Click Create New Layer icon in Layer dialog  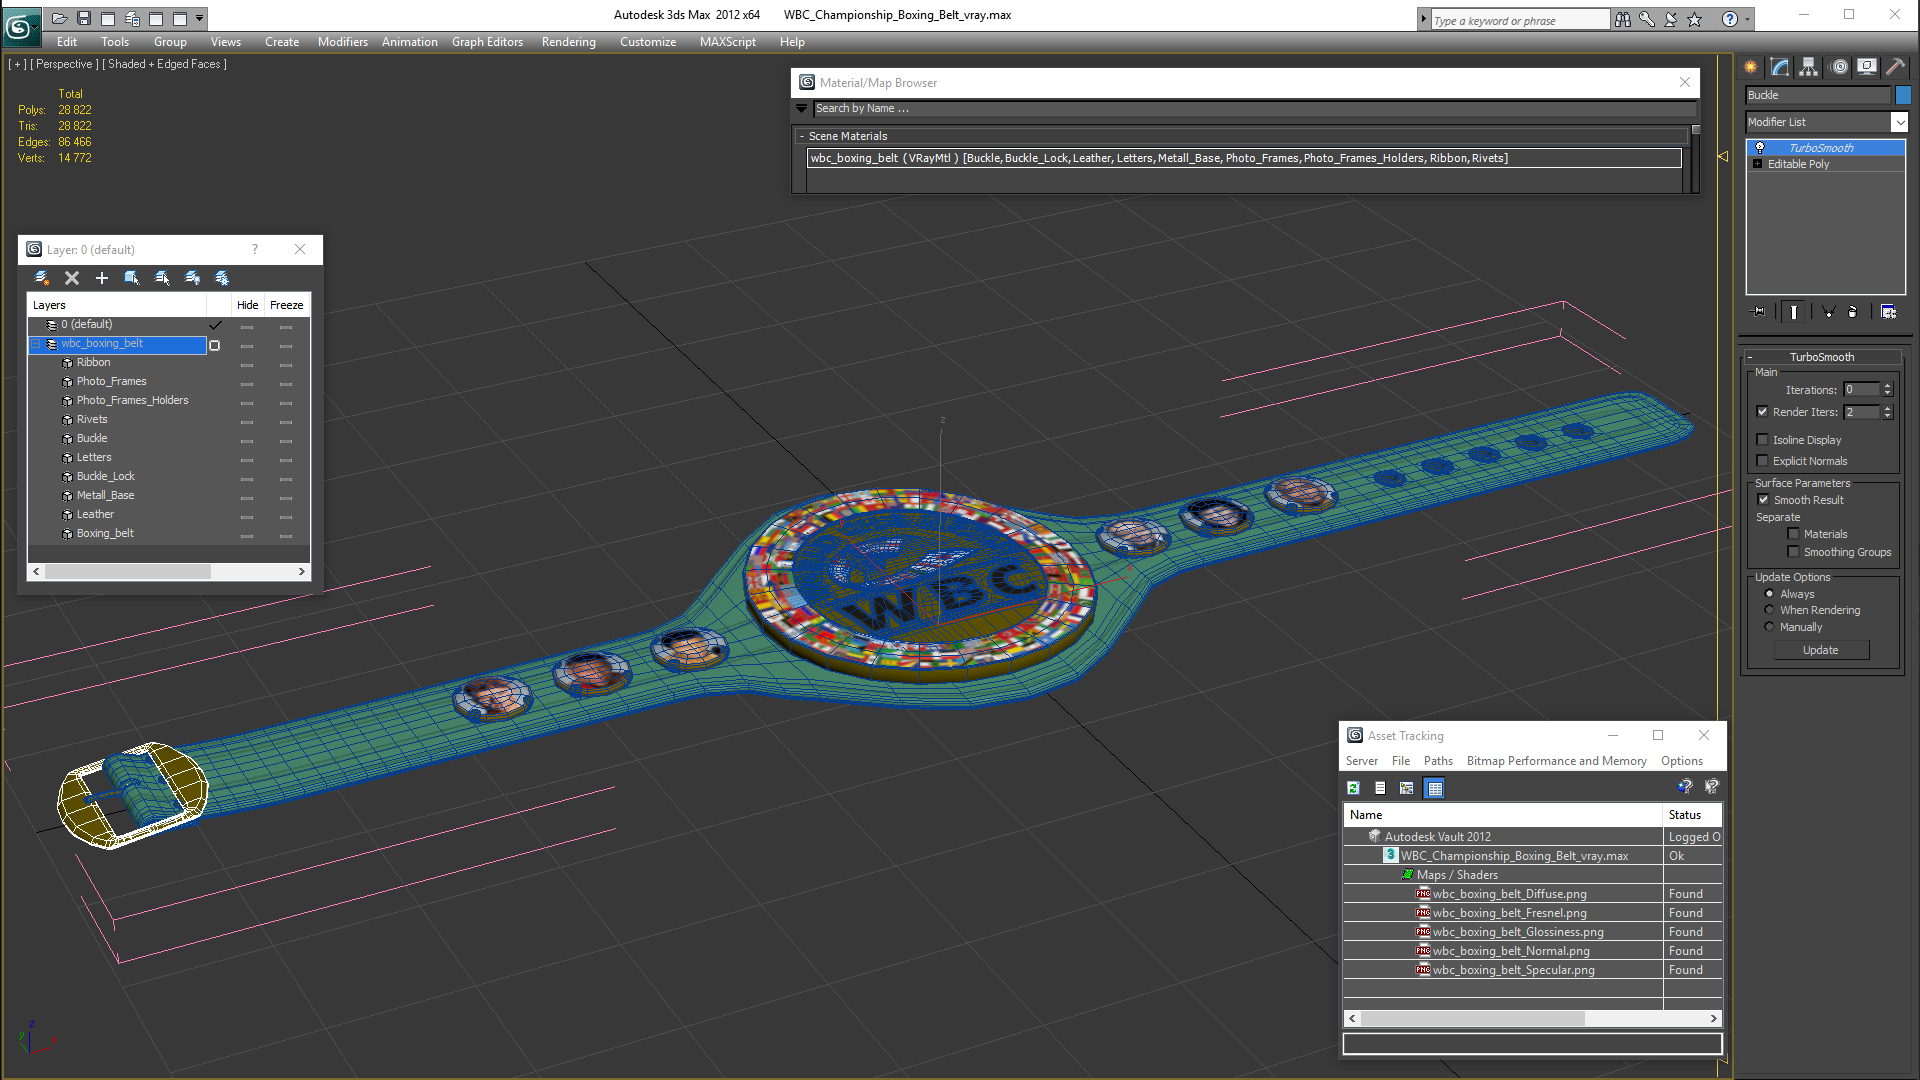[x=42, y=278]
